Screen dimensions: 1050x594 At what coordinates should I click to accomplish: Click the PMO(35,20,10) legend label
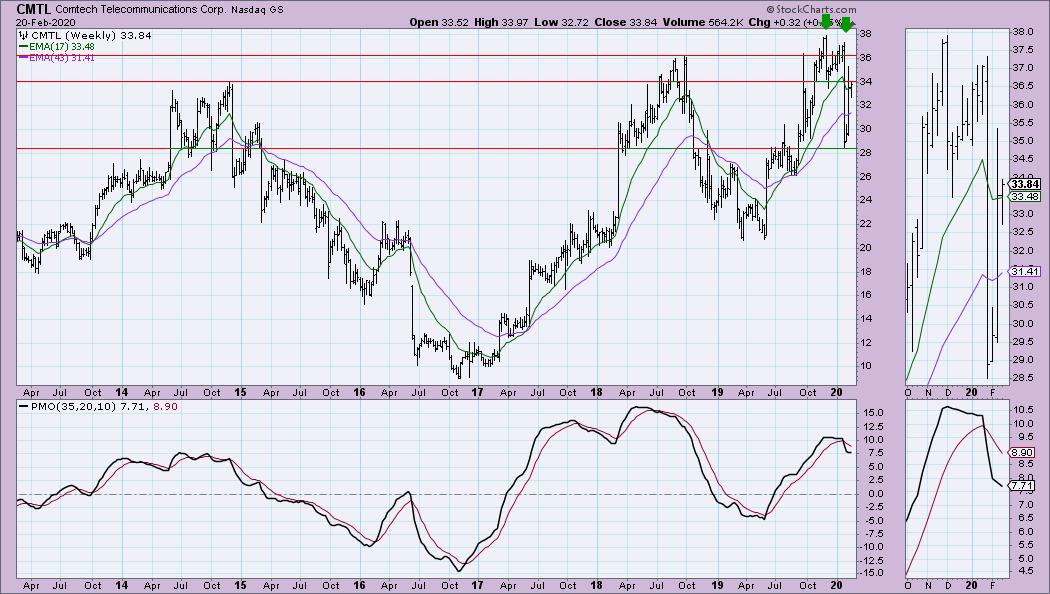(x=74, y=406)
